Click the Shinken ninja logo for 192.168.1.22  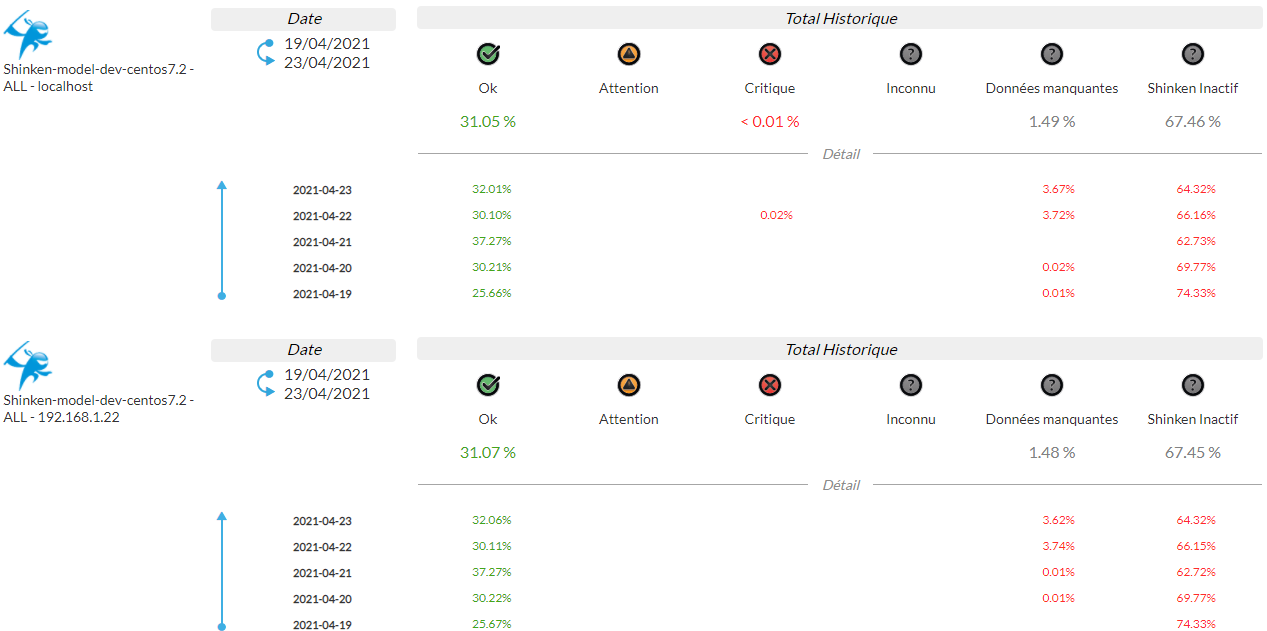click(28, 366)
